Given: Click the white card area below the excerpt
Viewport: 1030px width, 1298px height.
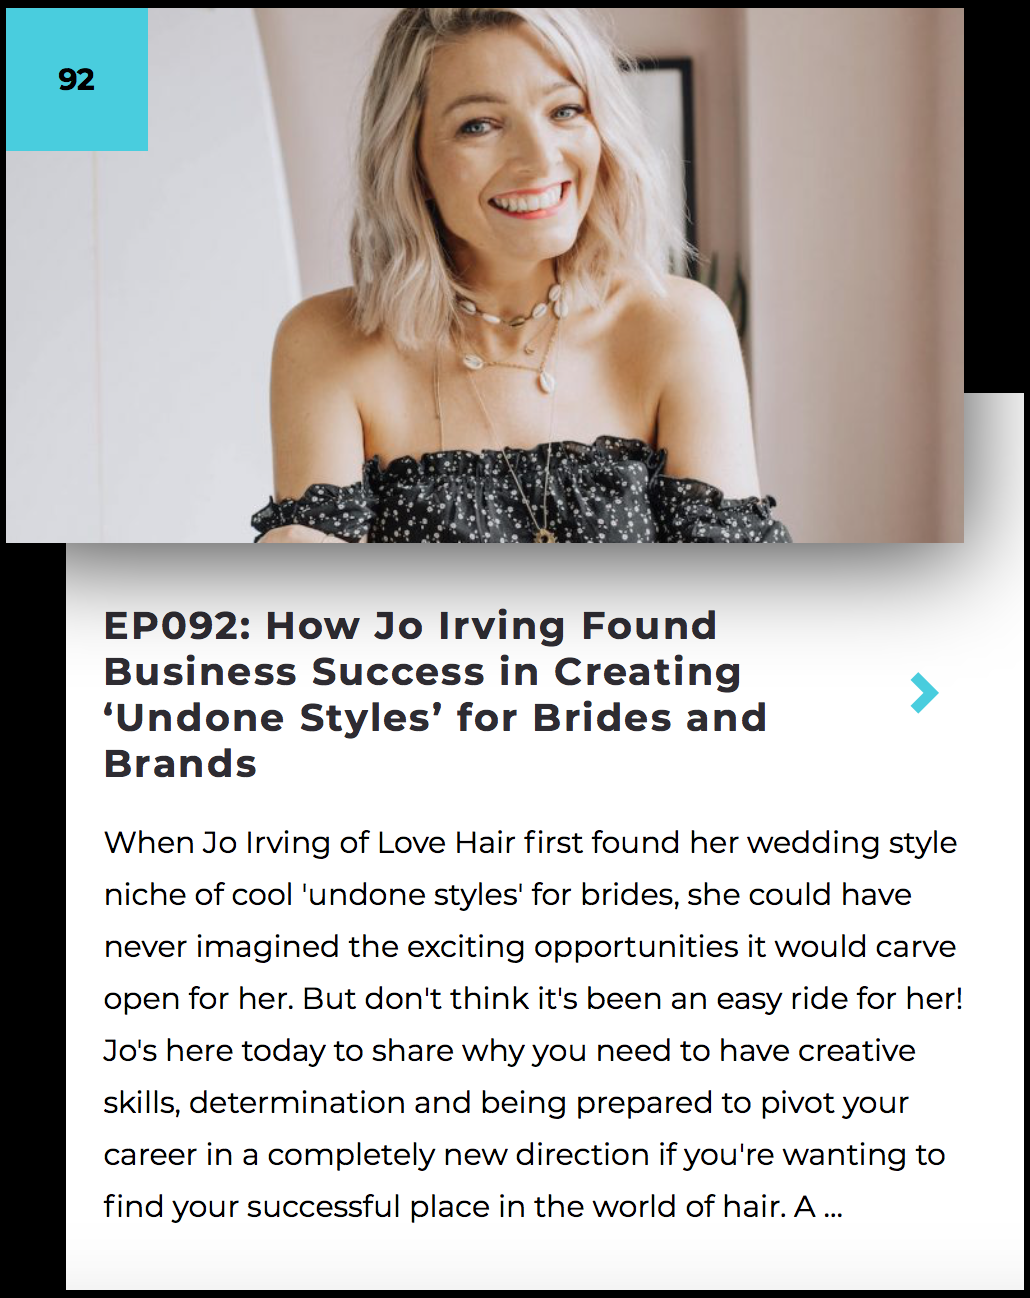Looking at the screenshot, I should (x=545, y=1260).
